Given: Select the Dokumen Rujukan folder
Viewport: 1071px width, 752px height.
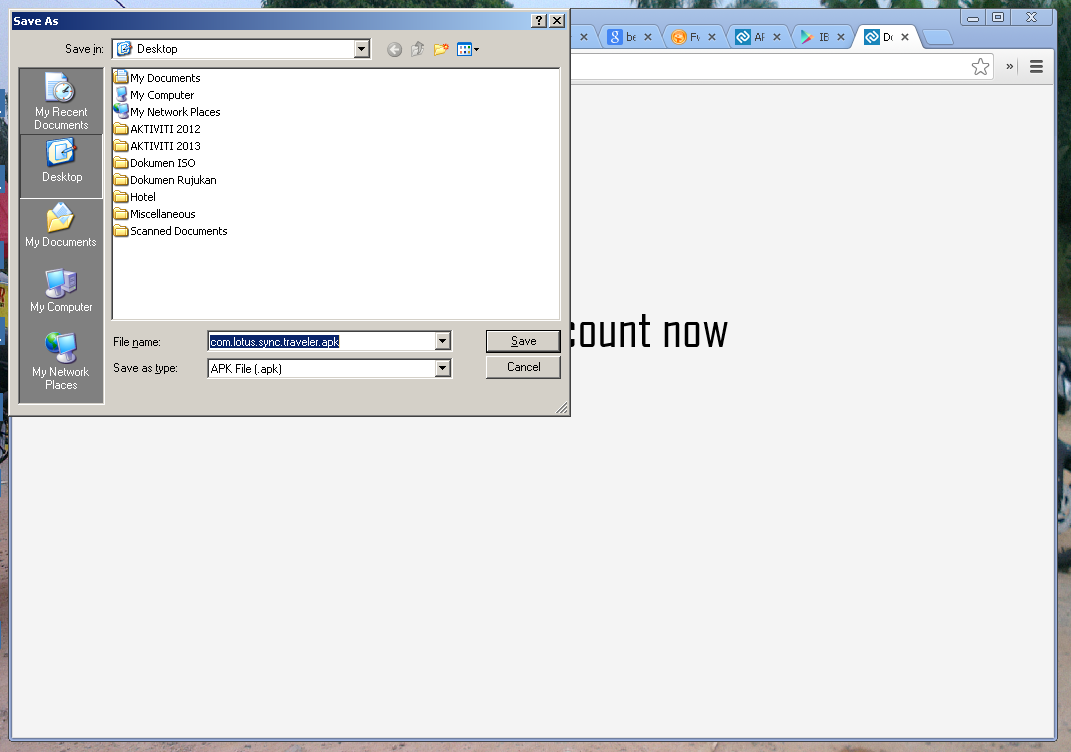Looking at the screenshot, I should (x=165, y=180).
